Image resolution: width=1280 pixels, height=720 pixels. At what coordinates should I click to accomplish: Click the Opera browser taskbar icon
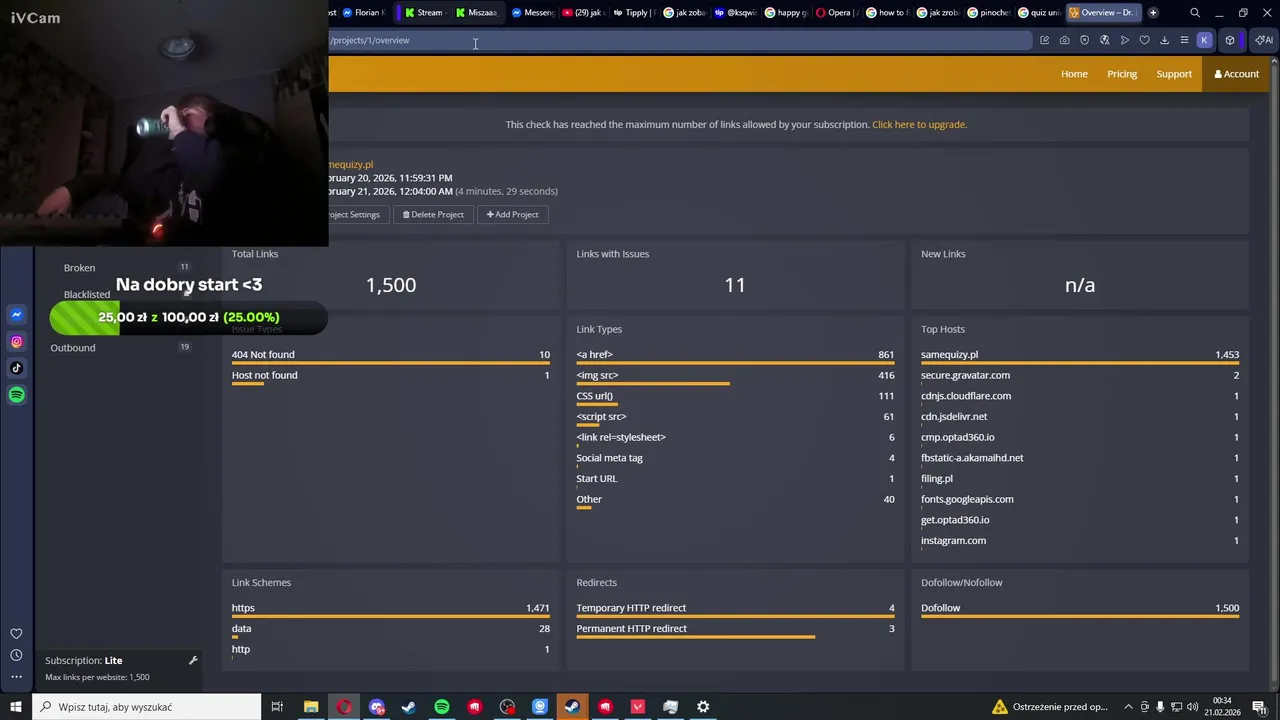pyautogui.click(x=344, y=707)
